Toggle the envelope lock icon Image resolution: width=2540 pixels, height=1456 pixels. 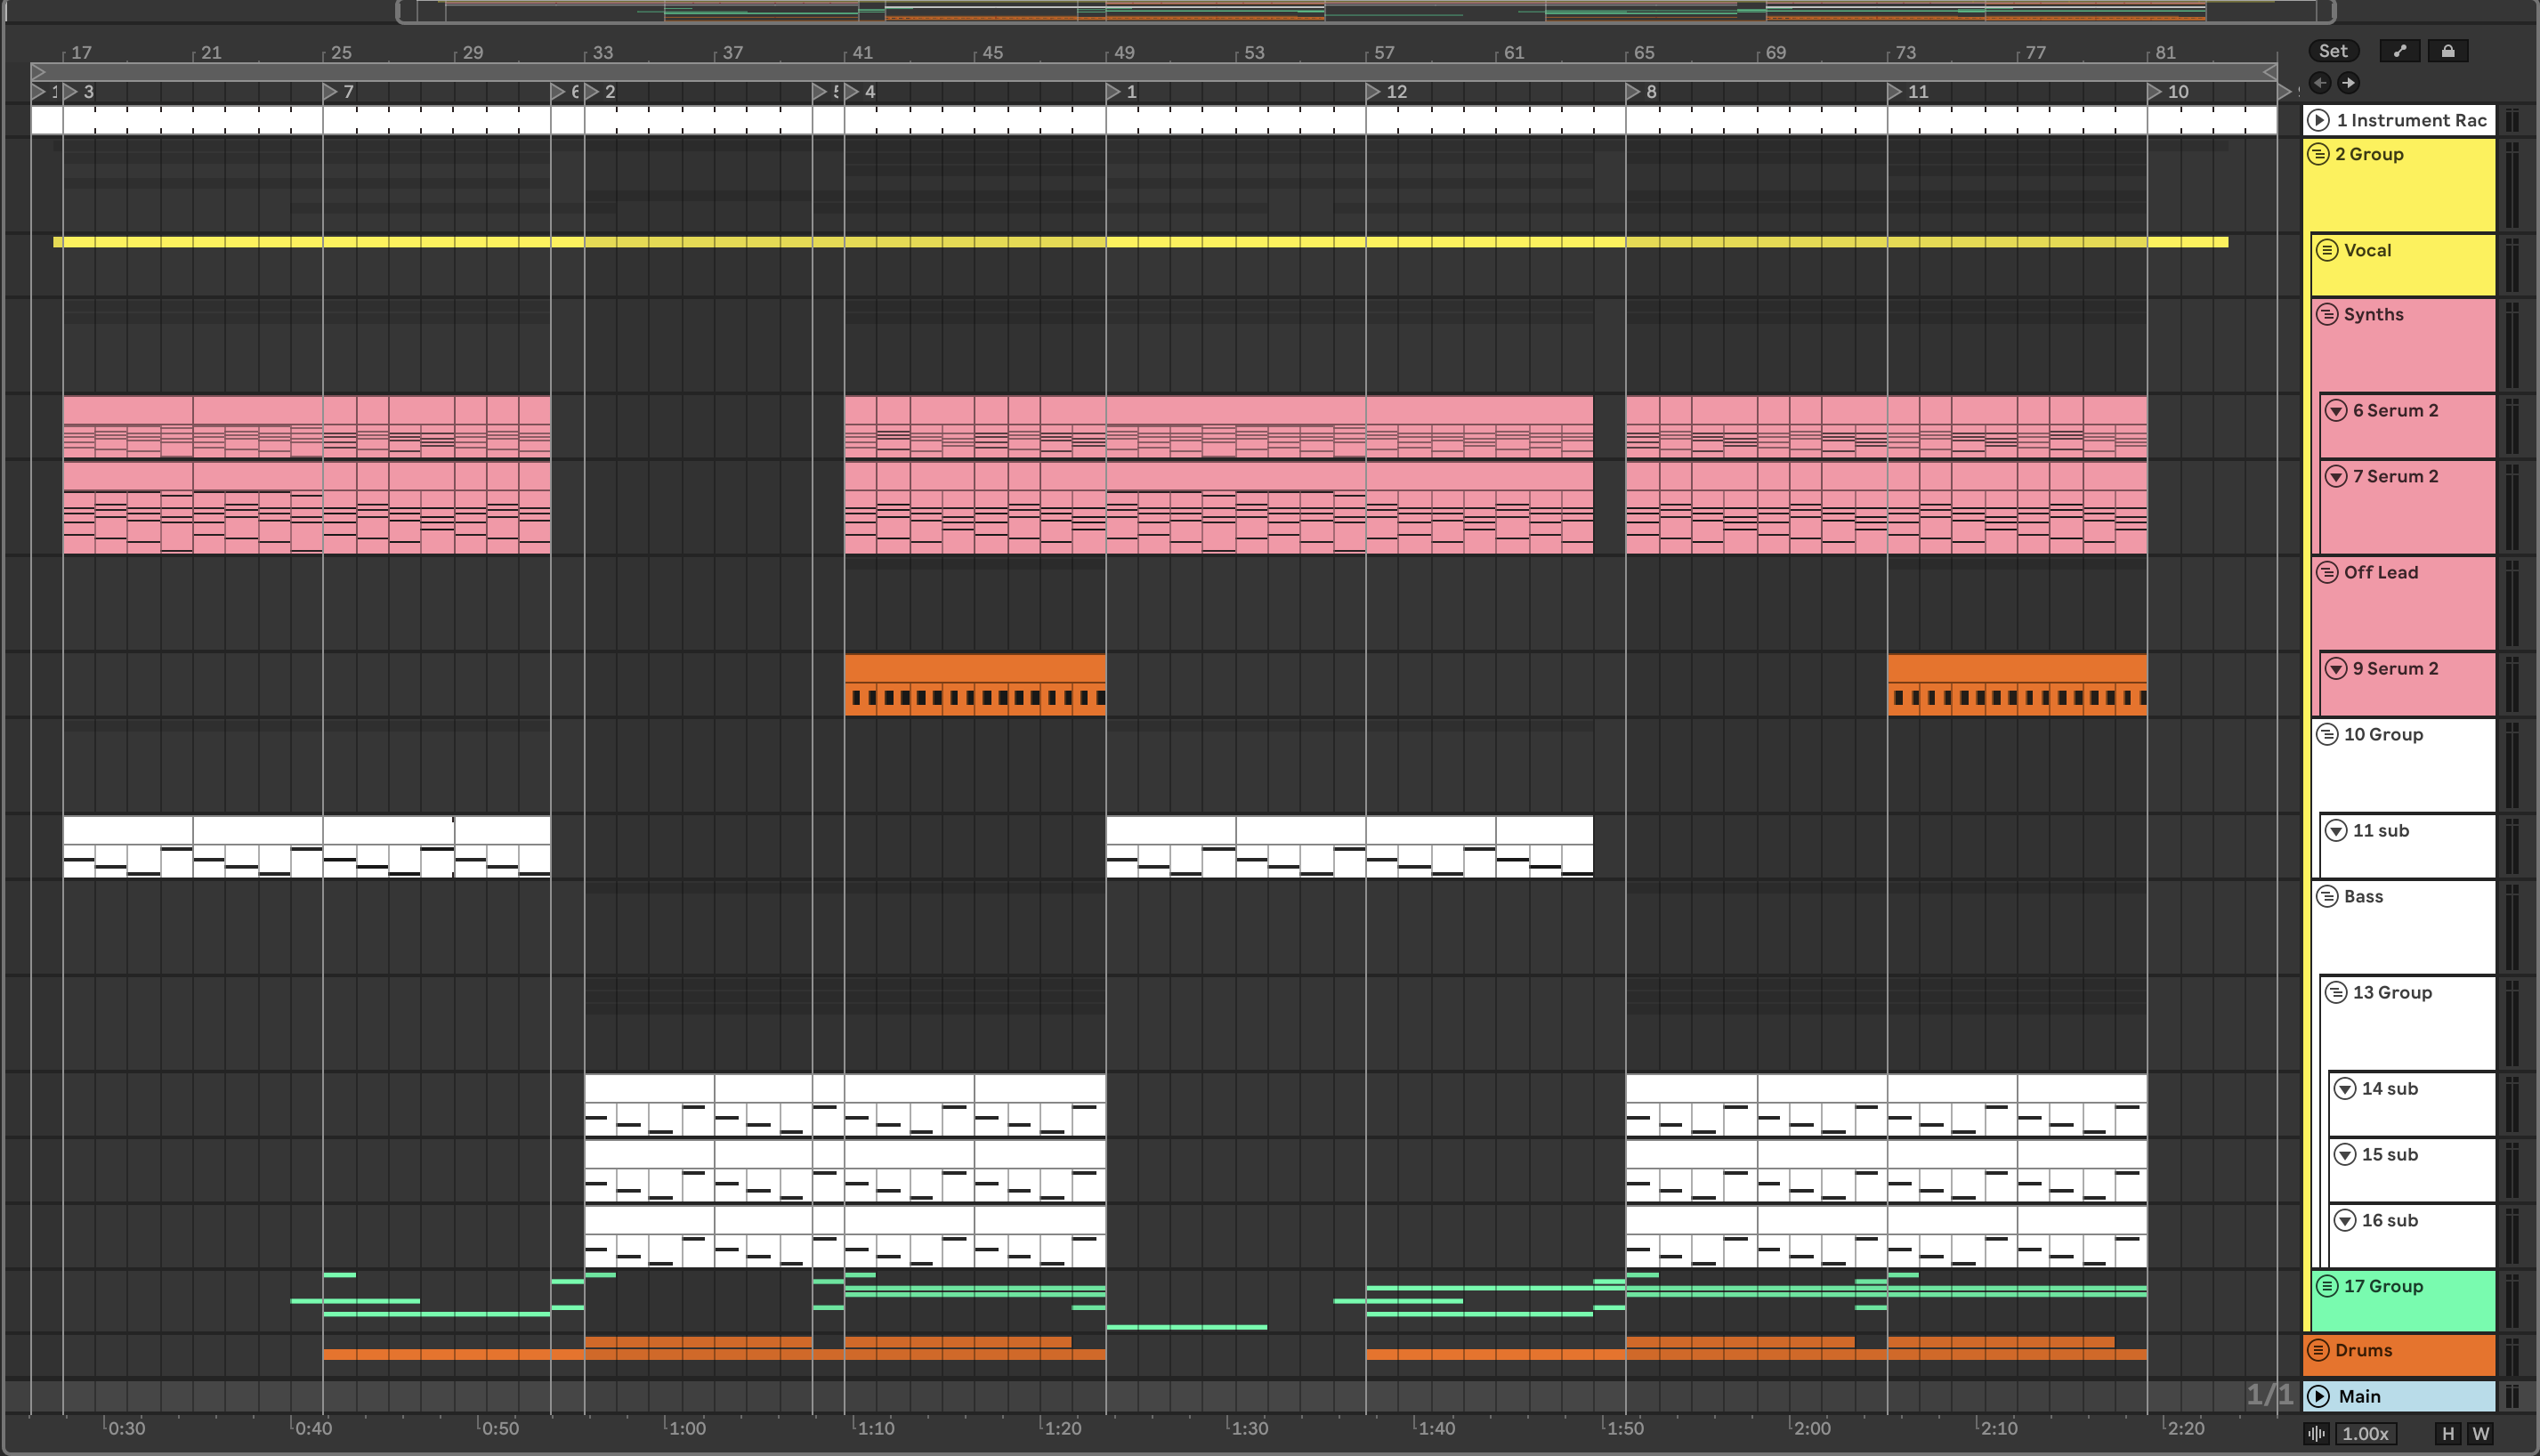coord(2447,51)
